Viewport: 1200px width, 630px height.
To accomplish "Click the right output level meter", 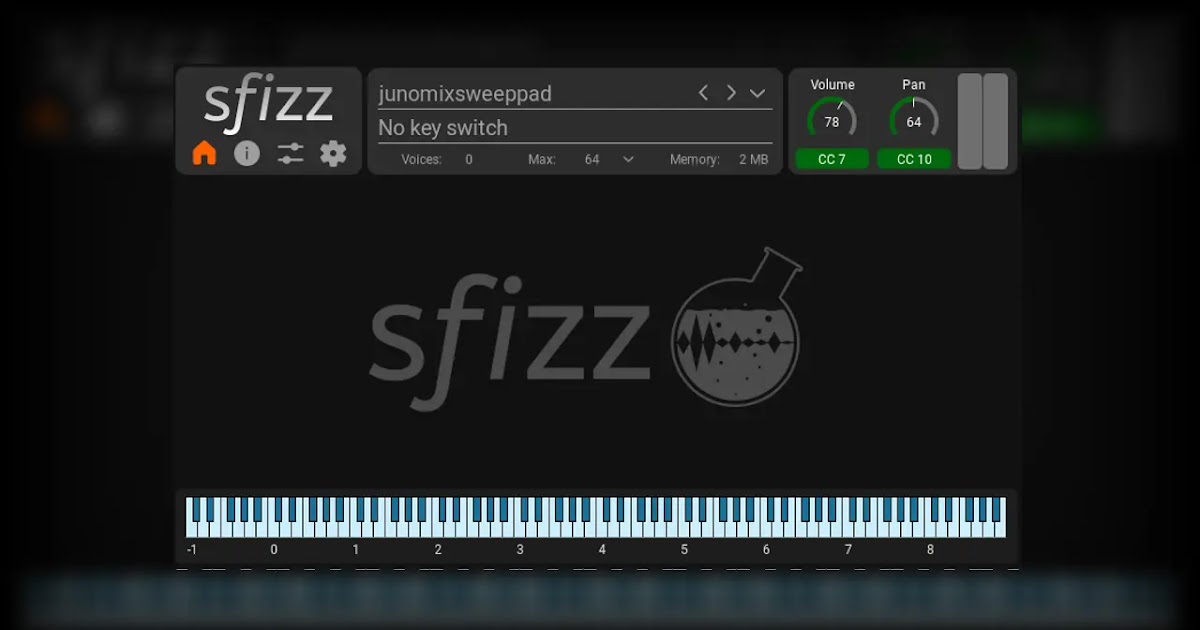I will coord(996,121).
